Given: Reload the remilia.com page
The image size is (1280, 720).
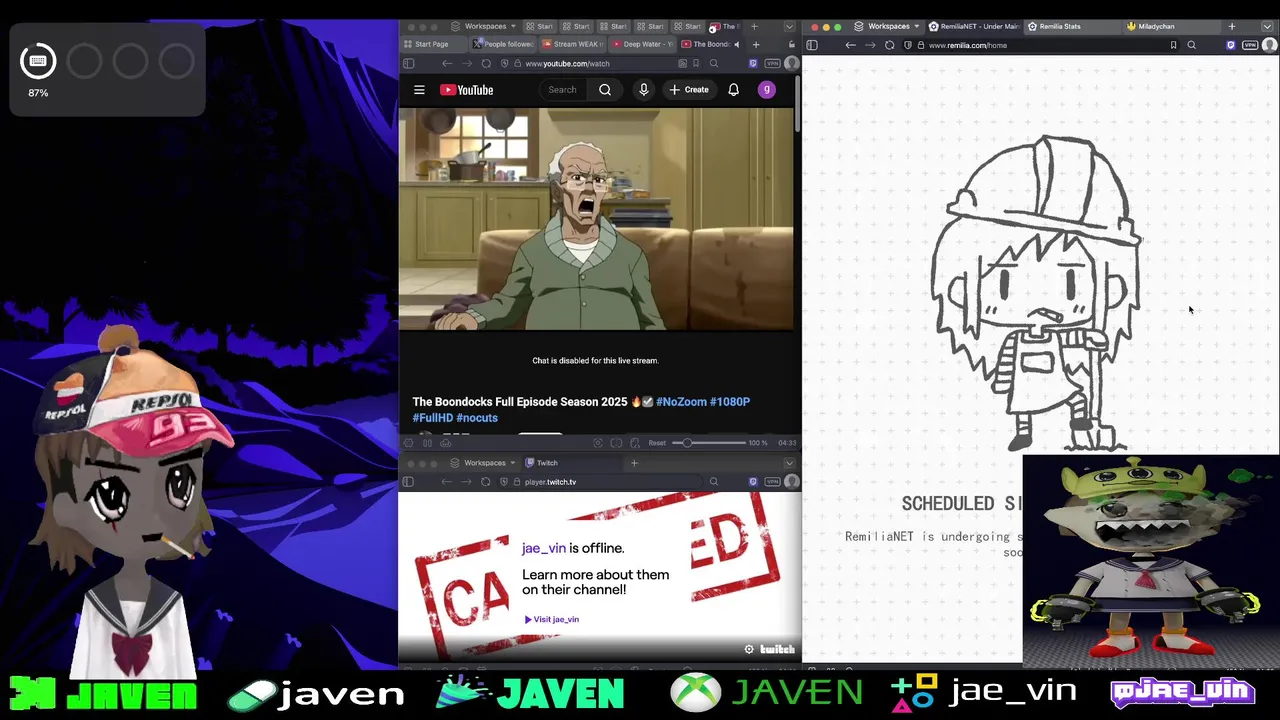Looking at the screenshot, I should tap(889, 45).
